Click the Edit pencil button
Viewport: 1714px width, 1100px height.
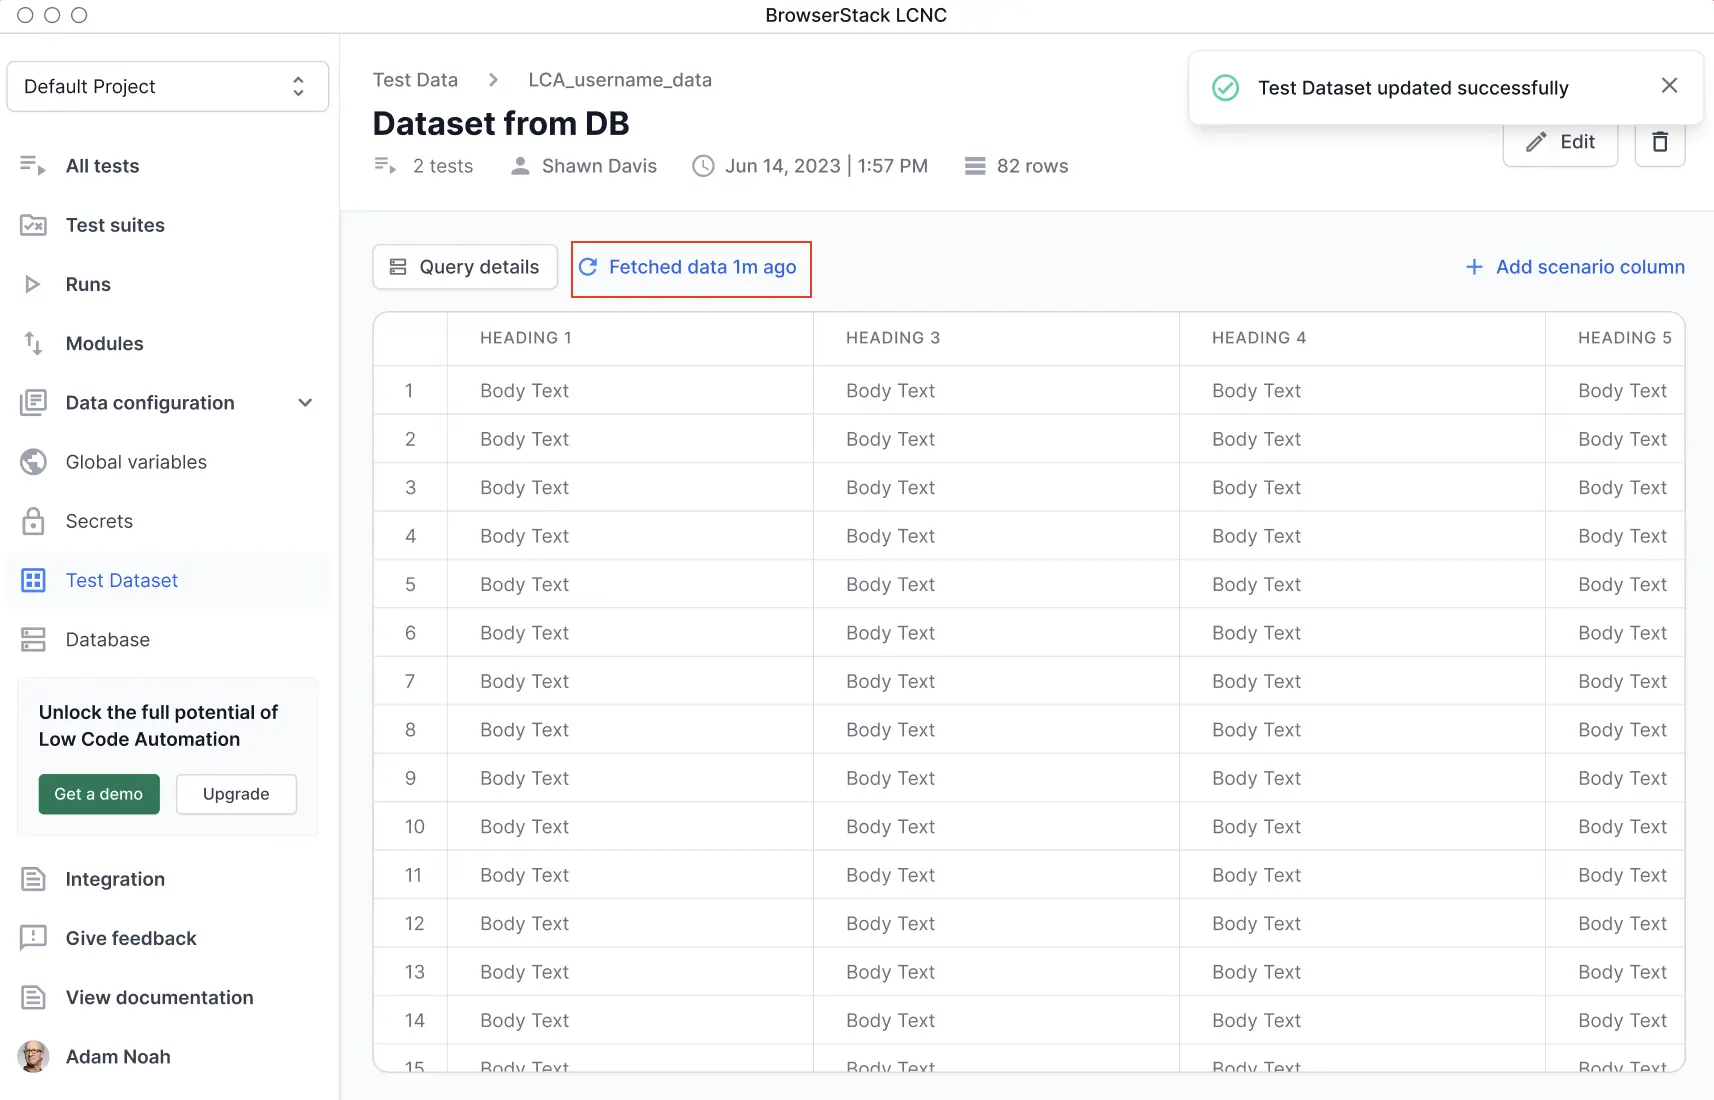click(1560, 142)
